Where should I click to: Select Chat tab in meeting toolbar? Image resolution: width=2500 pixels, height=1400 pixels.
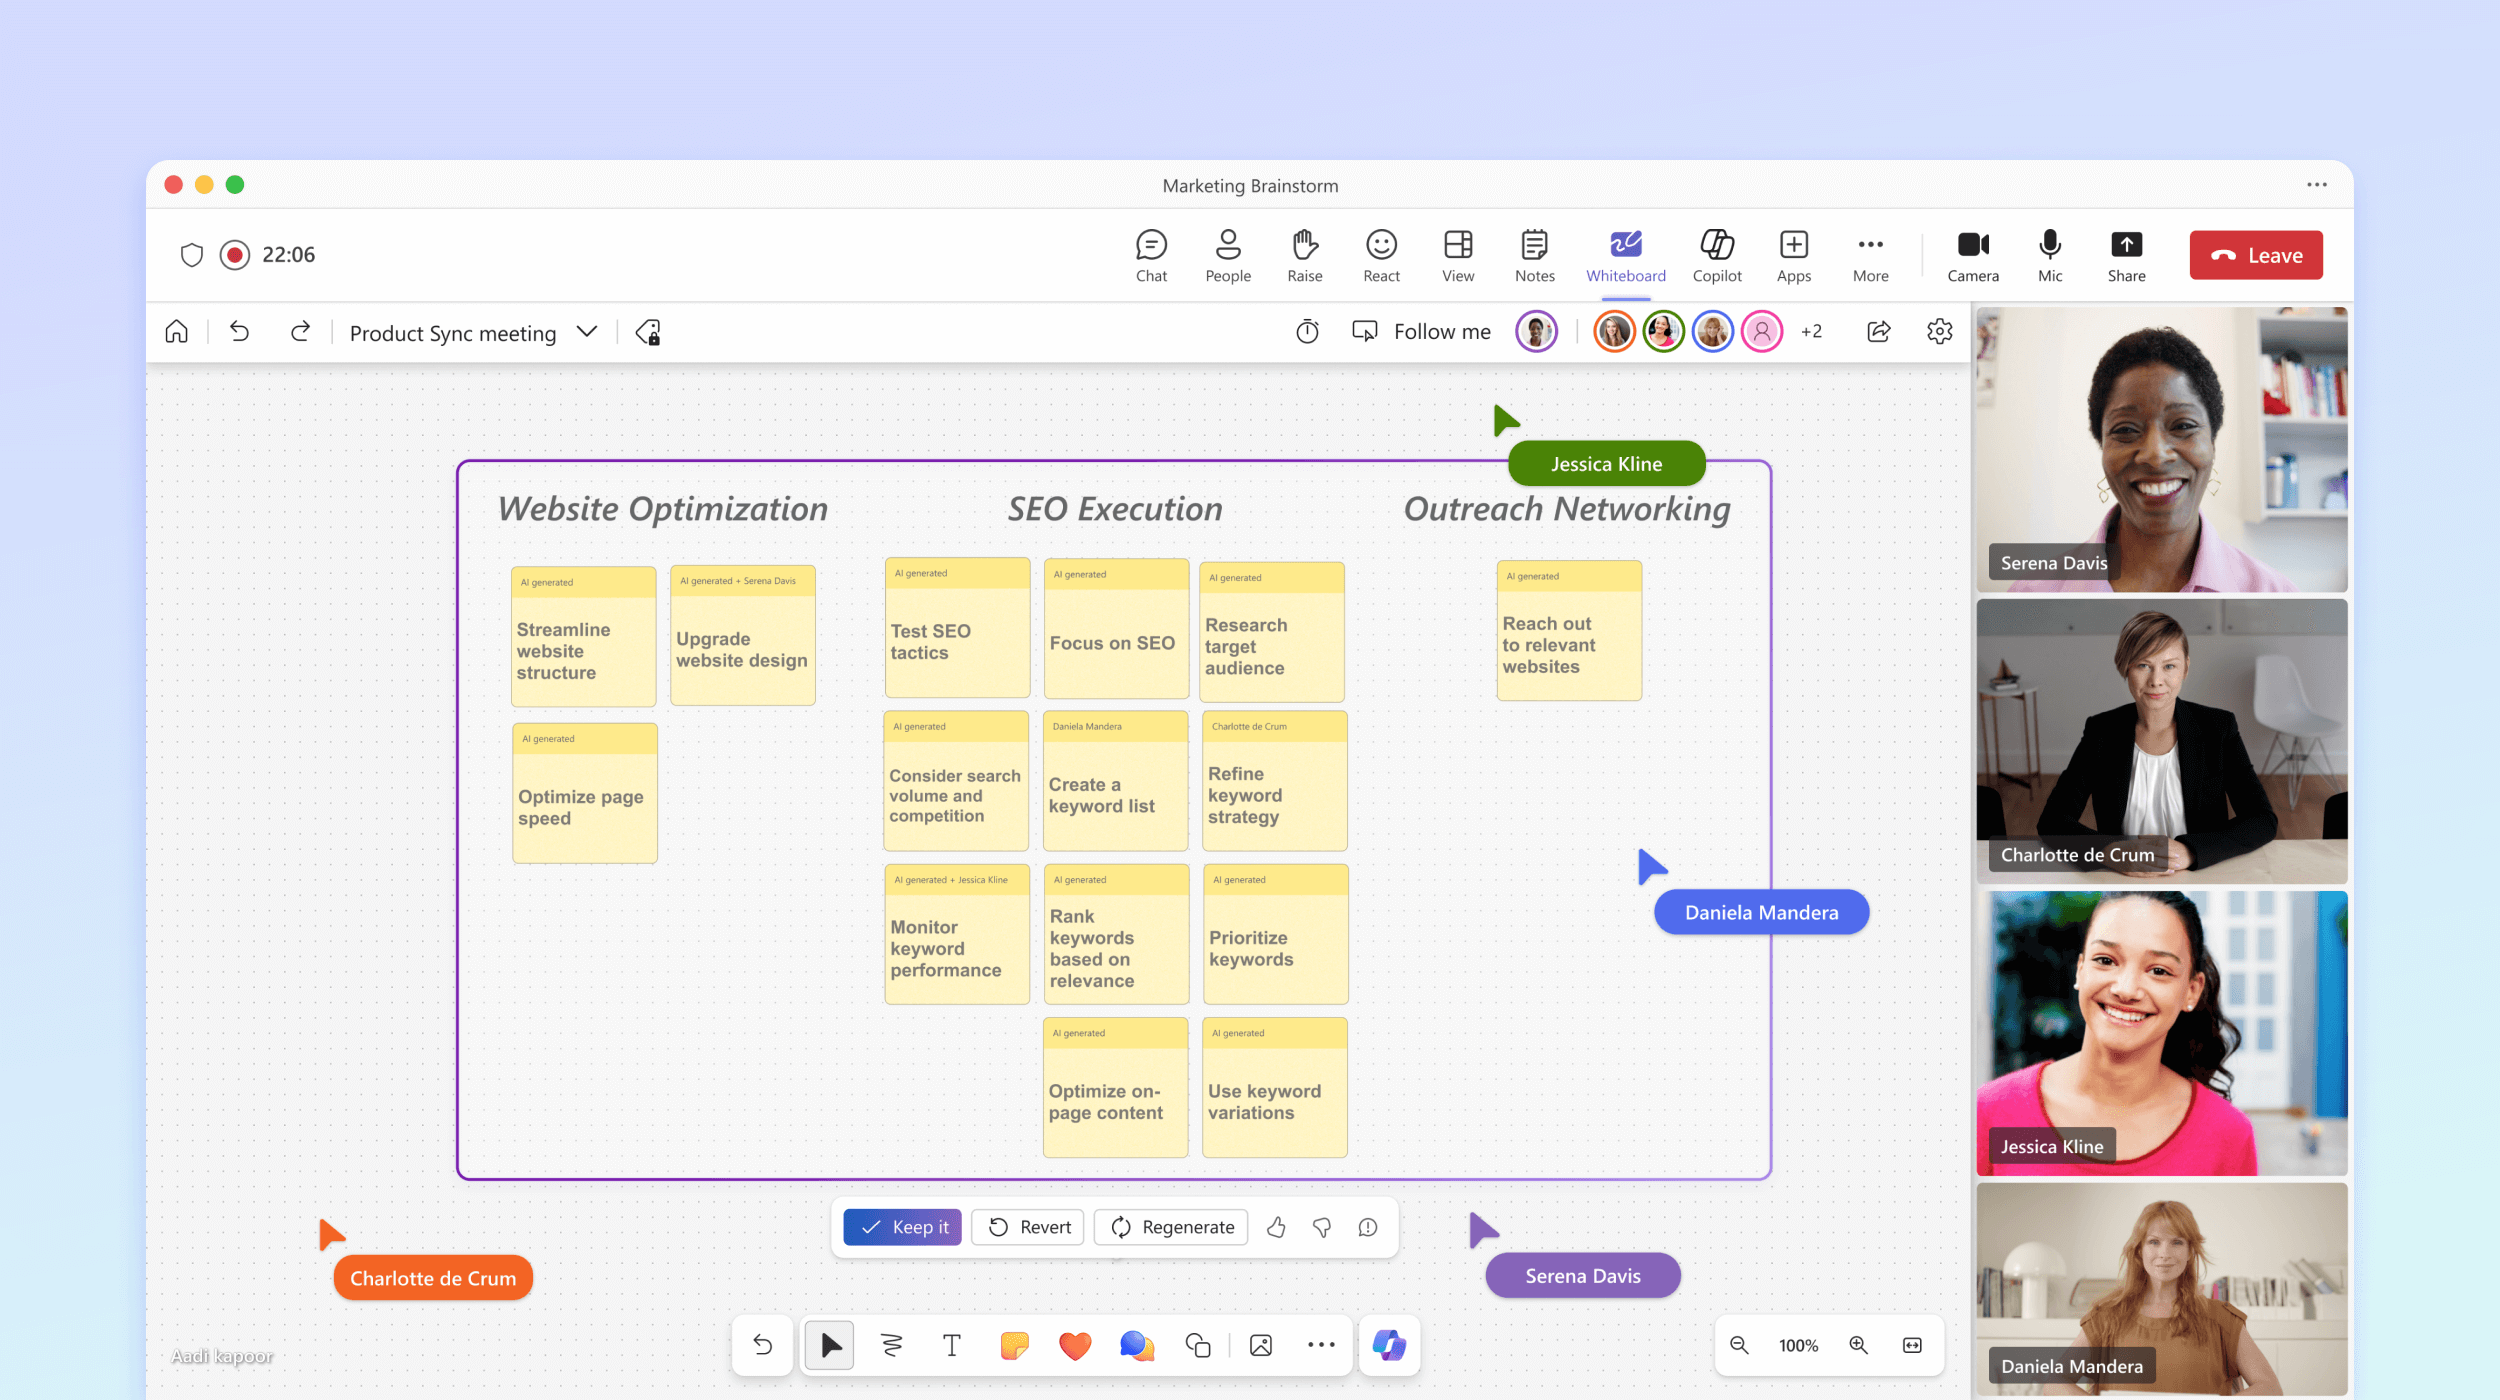tap(1149, 253)
